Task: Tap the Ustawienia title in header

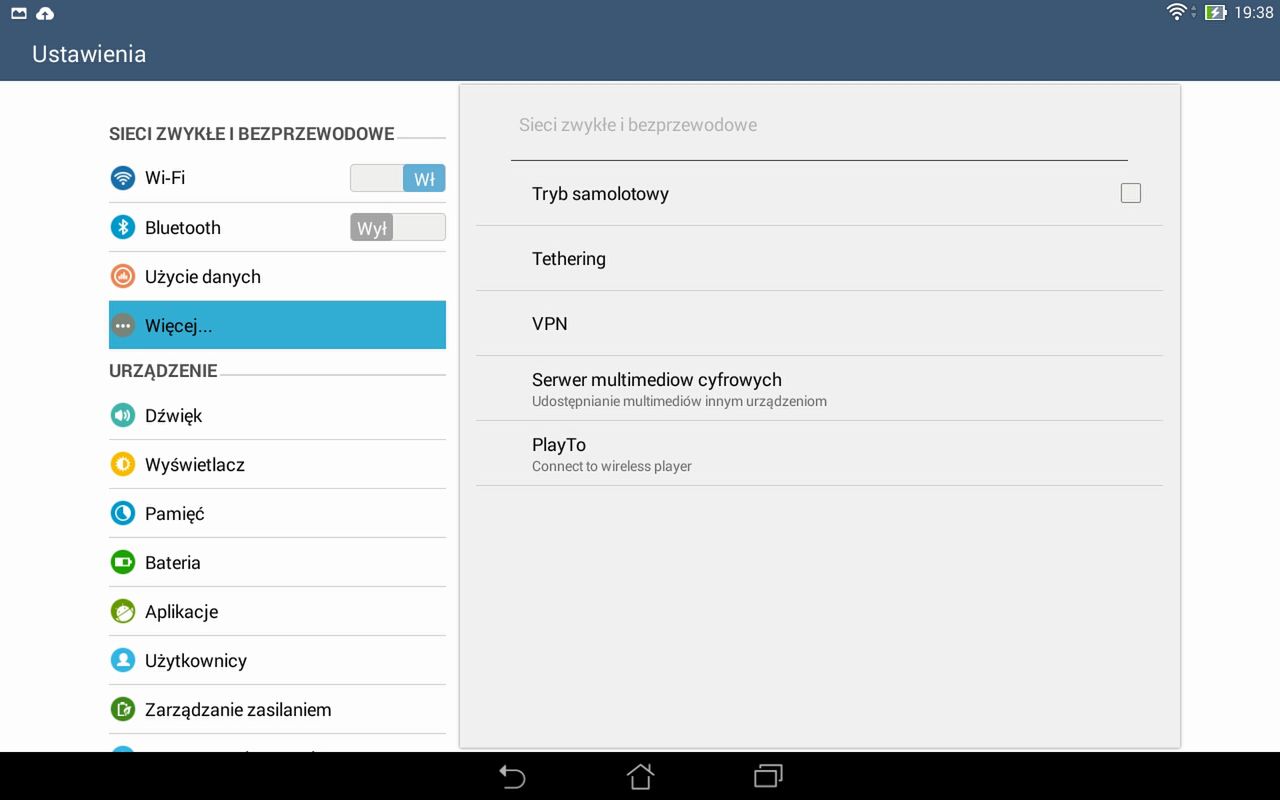Action: [89, 54]
